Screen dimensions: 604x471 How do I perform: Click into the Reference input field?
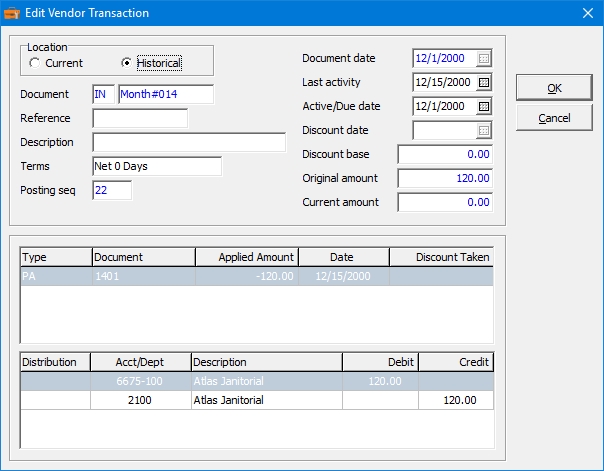140,118
